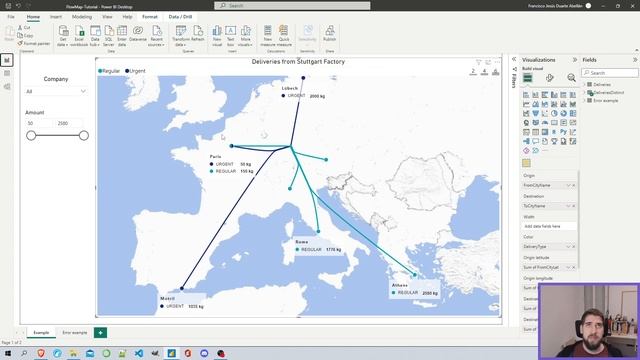This screenshot has width=640, height=360.
Task: Switch to the Error example page
Action: tap(75, 333)
